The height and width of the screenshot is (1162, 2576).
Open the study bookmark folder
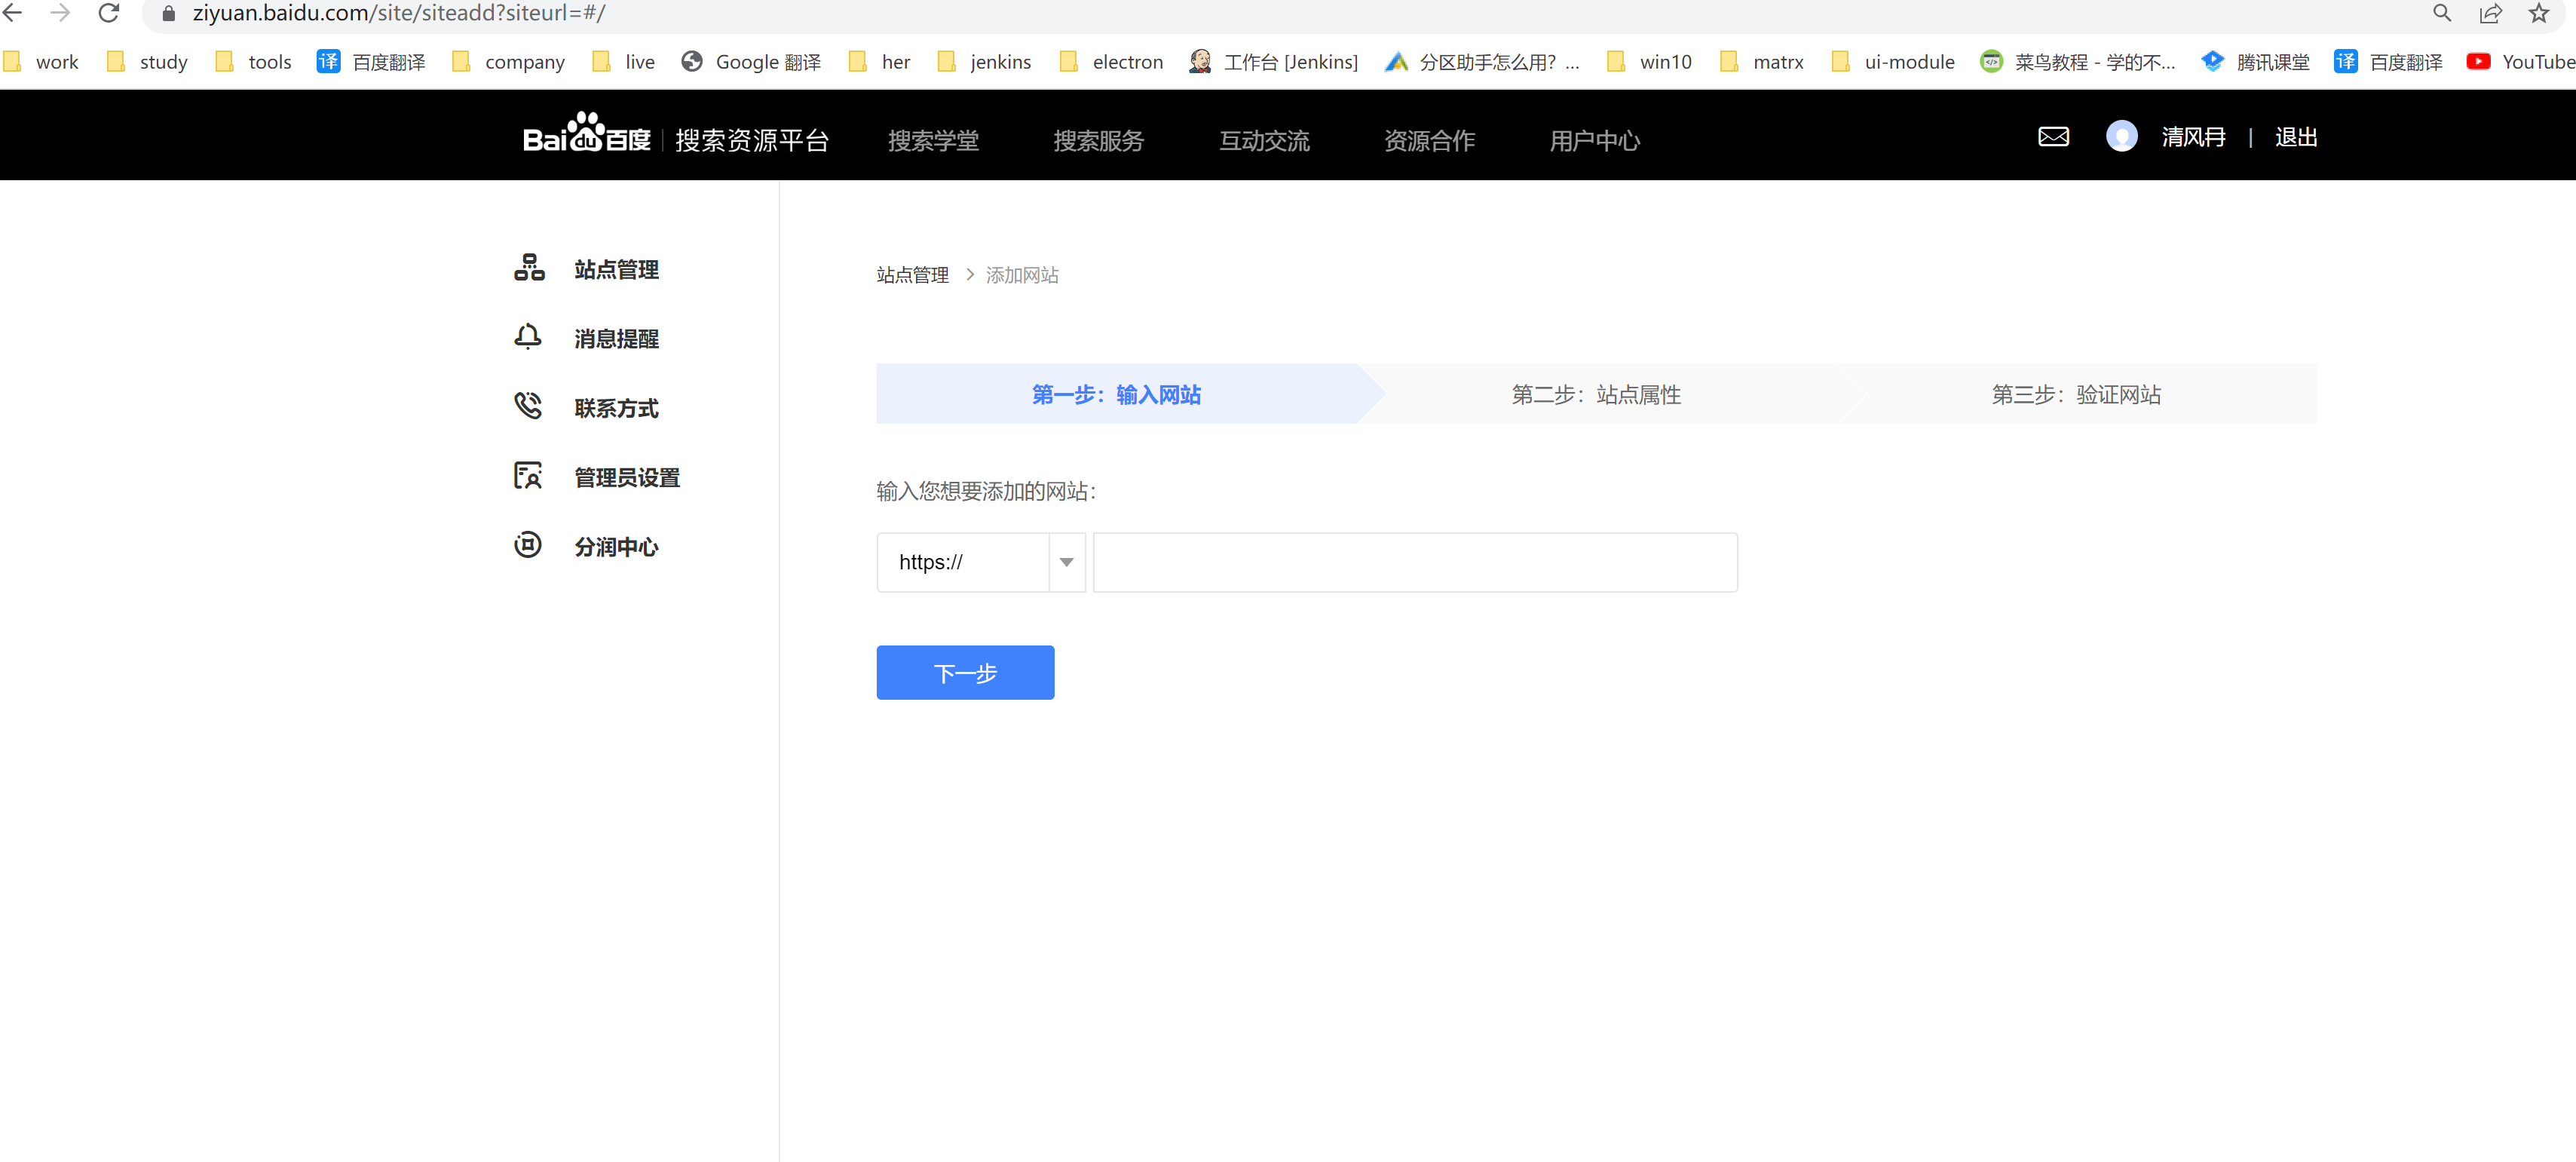[x=148, y=62]
